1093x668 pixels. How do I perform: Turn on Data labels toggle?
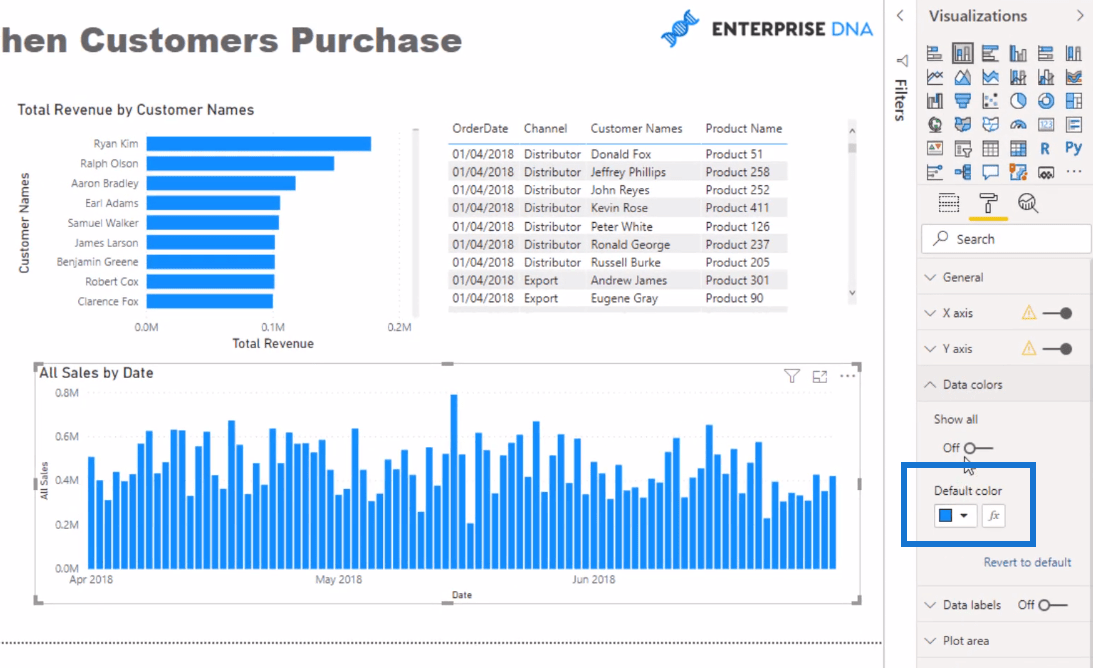pos(1053,605)
